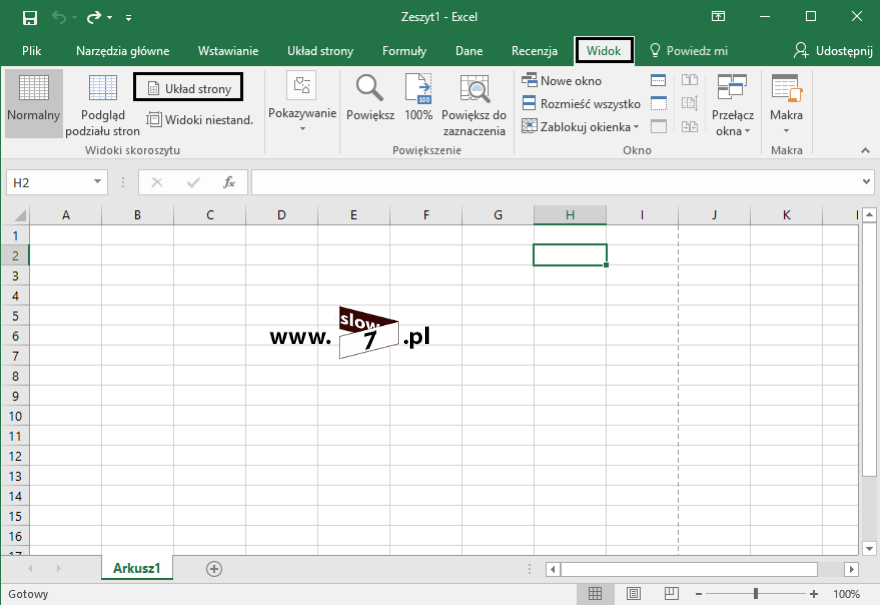
Task: Select column A by its header
Action: point(66,215)
